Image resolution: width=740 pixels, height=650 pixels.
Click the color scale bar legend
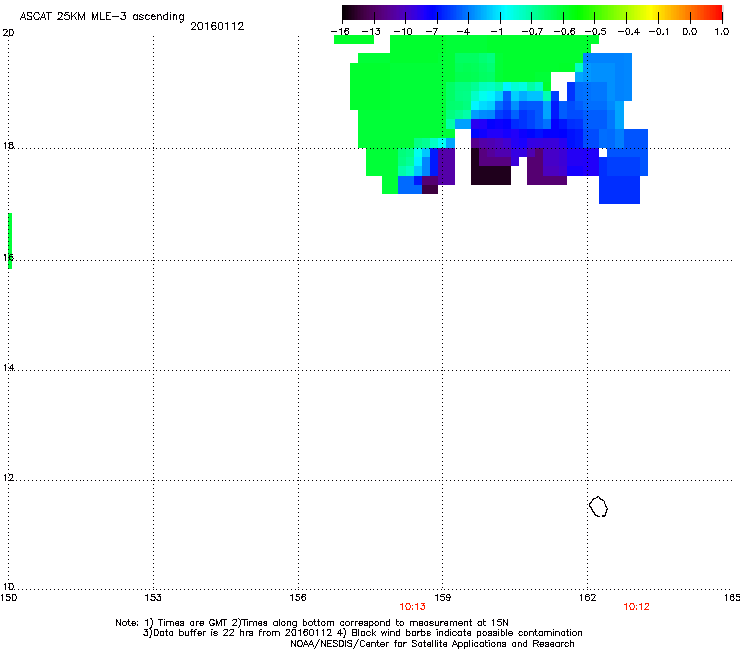click(x=532, y=13)
